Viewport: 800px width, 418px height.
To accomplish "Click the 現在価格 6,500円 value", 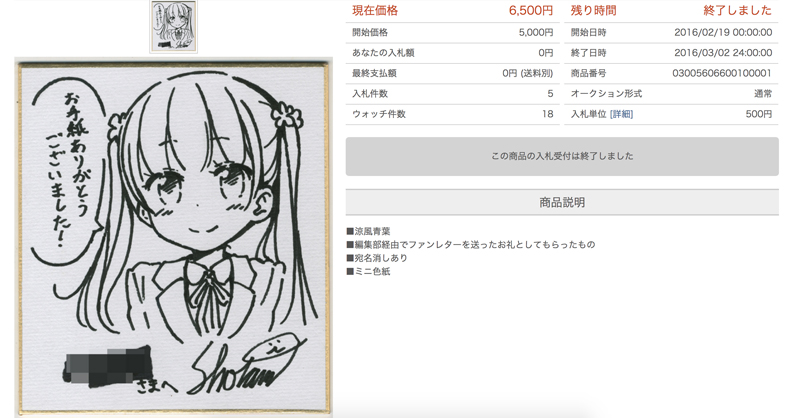I will click(x=531, y=11).
